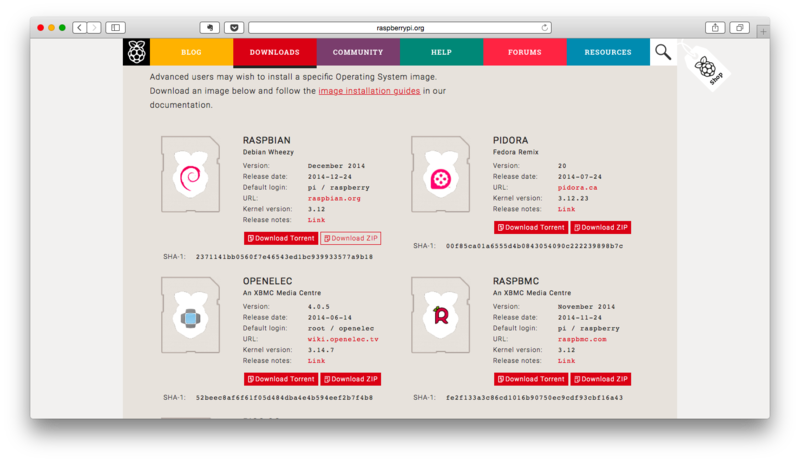Download the Pidora ZIP
The height and width of the screenshot is (462, 800).
[x=601, y=227]
